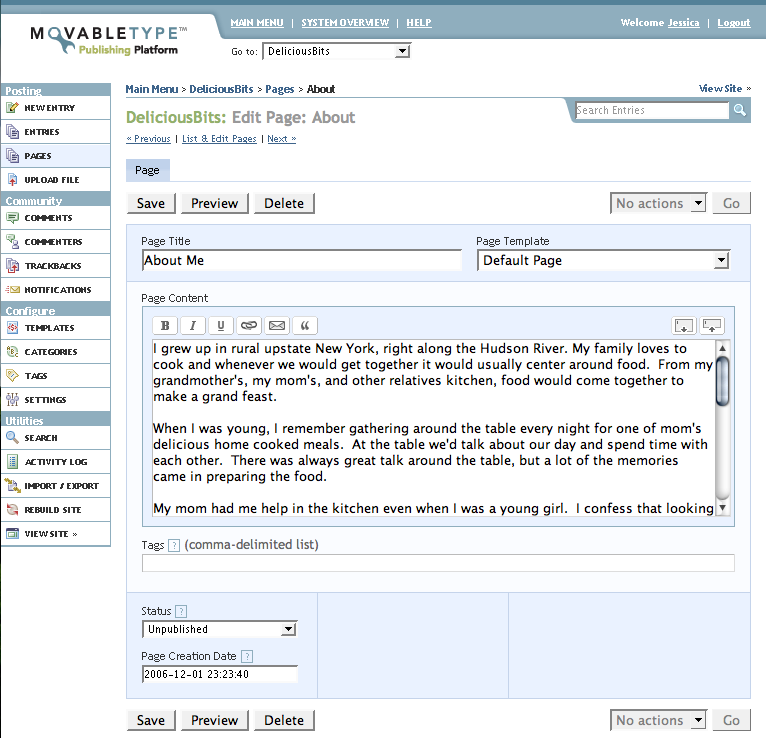
Task: Insert an email link with the envelope icon
Action: (277, 325)
